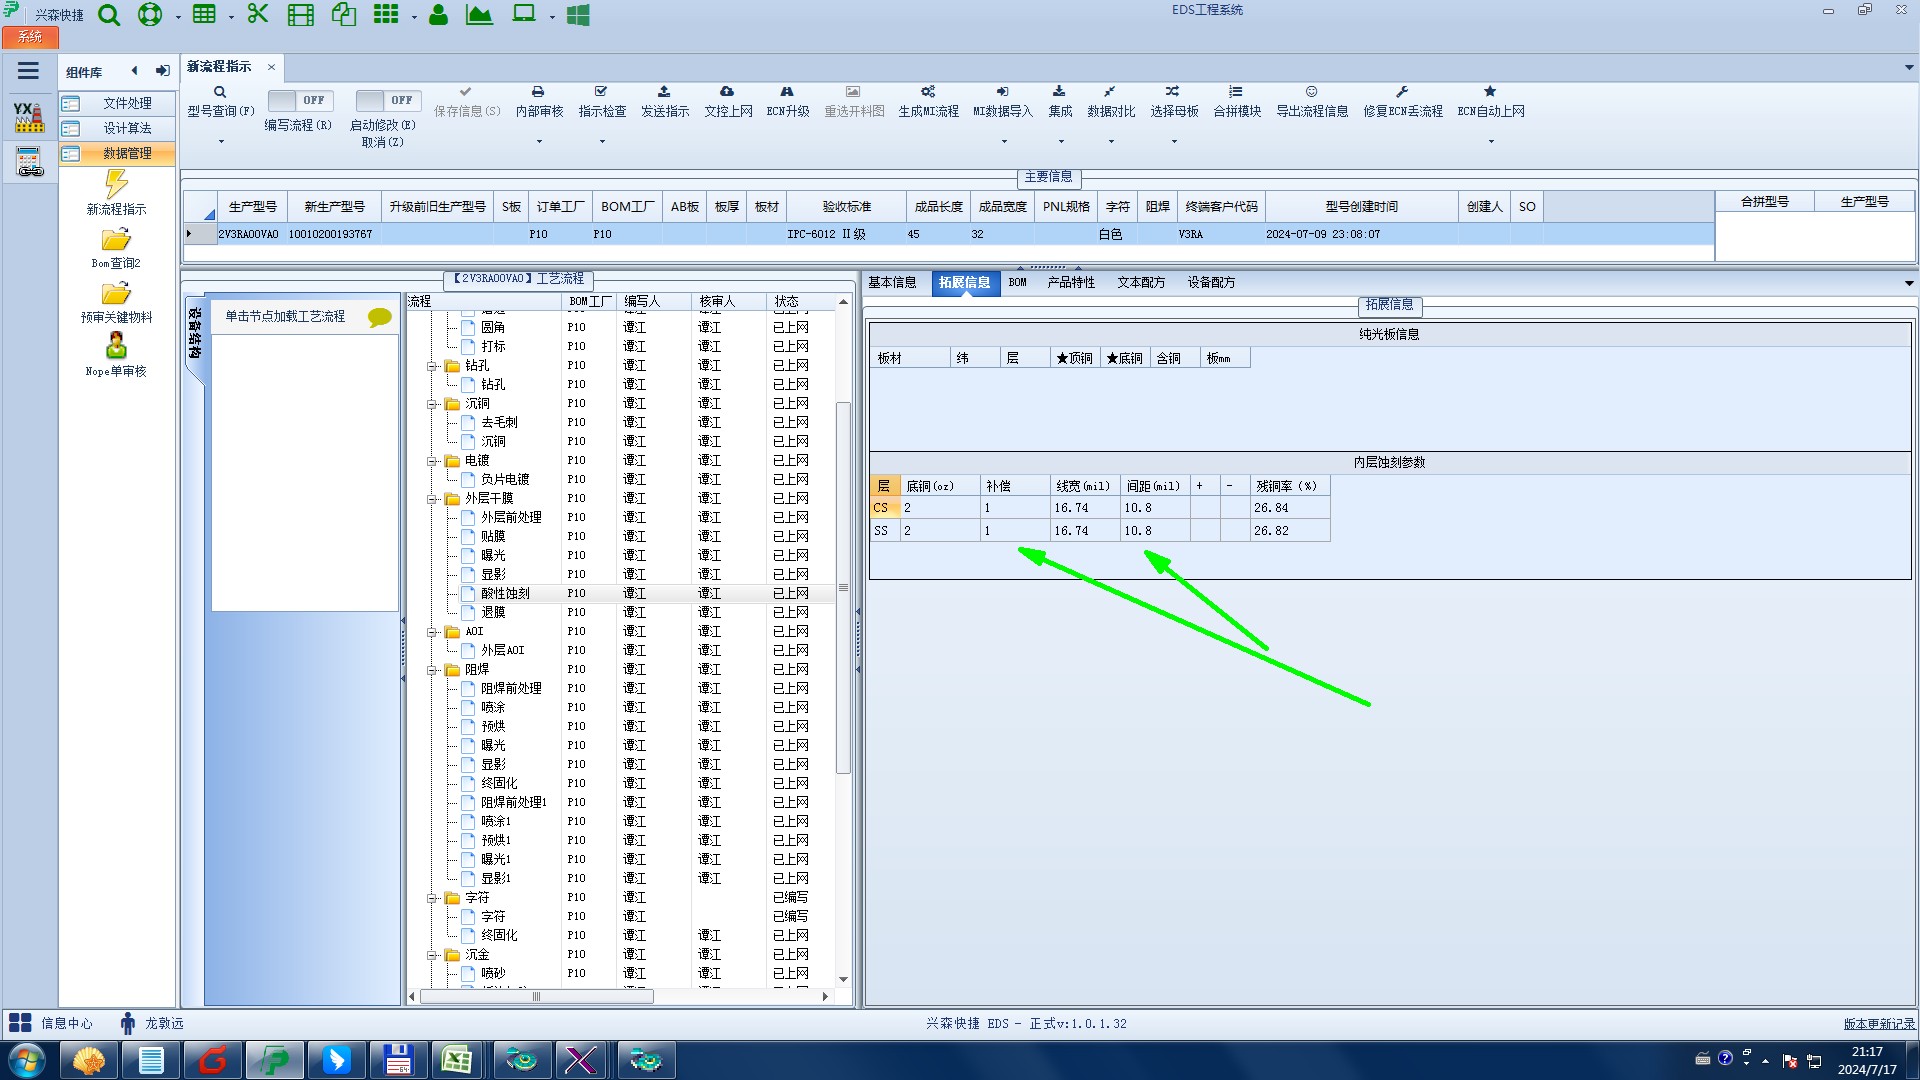Click ECN自动上网 star icon
Screen dimensions: 1920x1080
coord(1490,92)
